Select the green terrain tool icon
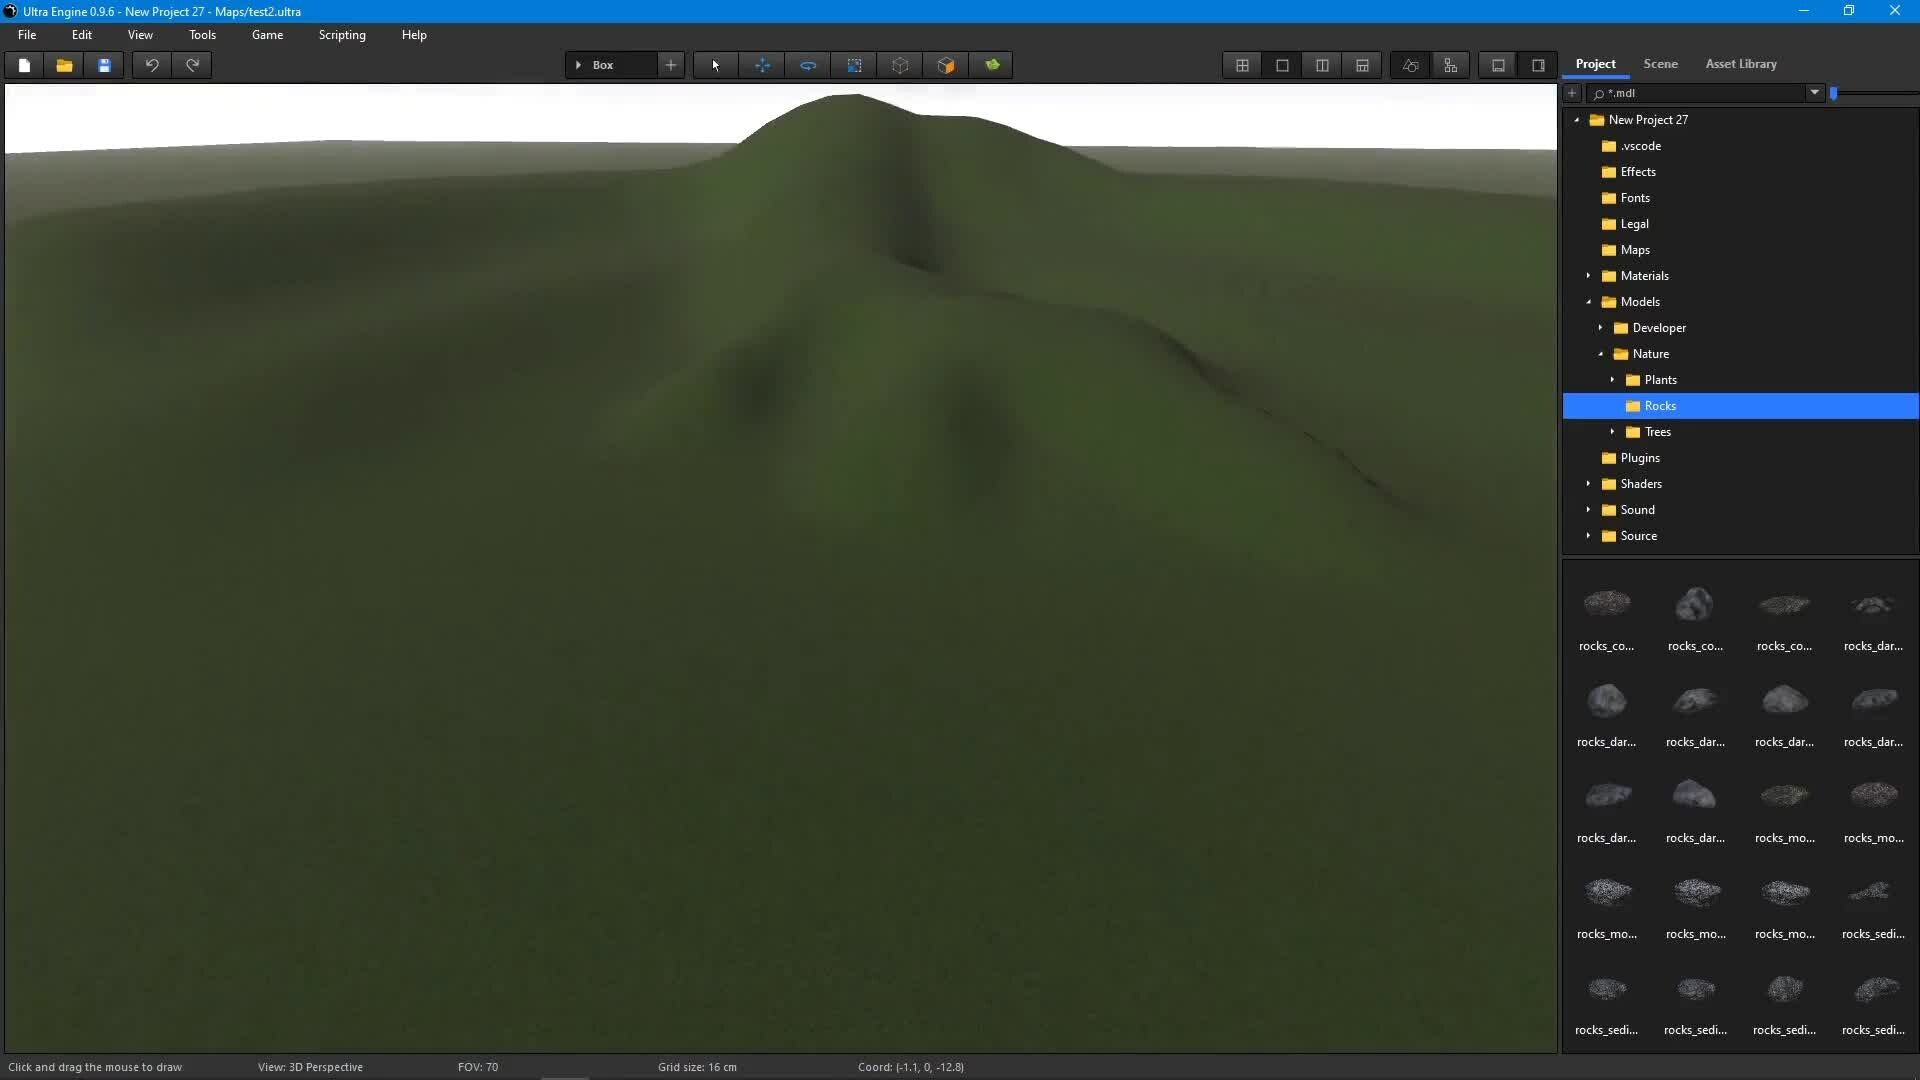Viewport: 1920px width, 1080px height. click(x=992, y=65)
